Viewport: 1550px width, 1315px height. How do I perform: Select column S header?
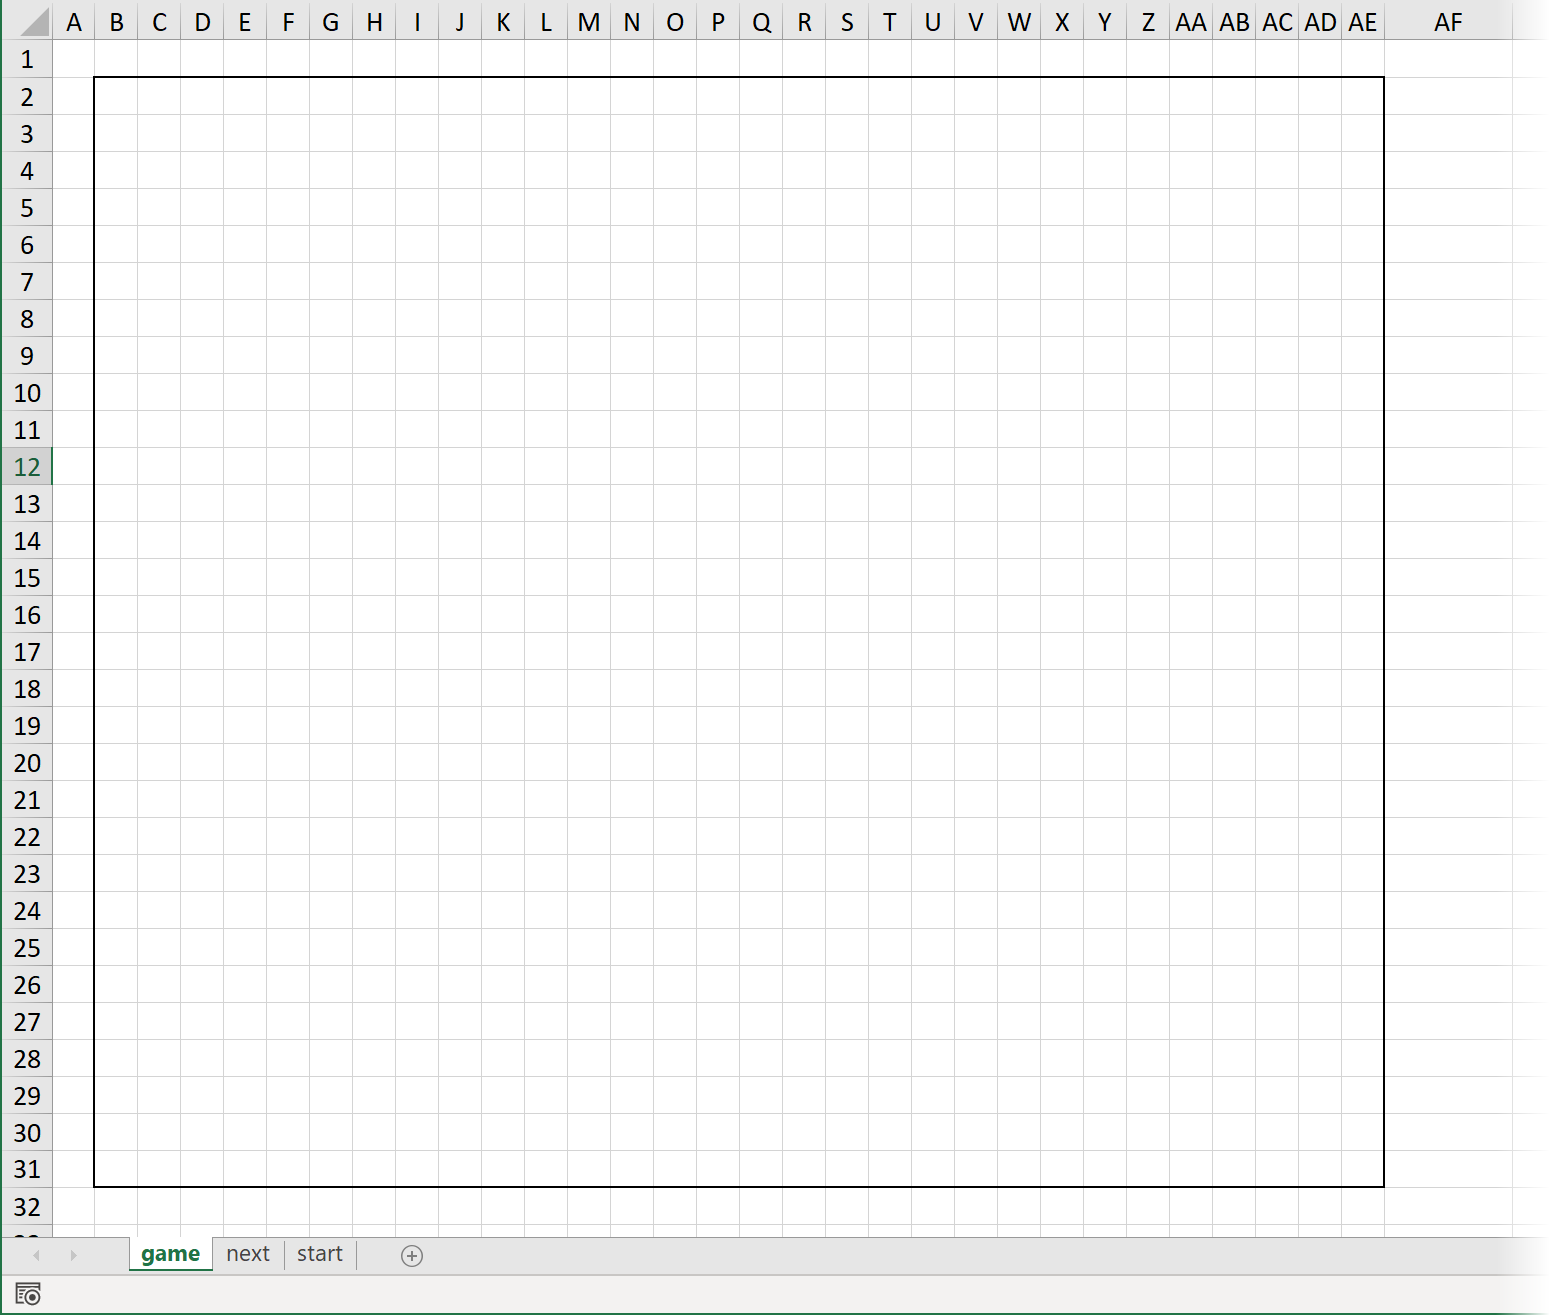point(848,22)
